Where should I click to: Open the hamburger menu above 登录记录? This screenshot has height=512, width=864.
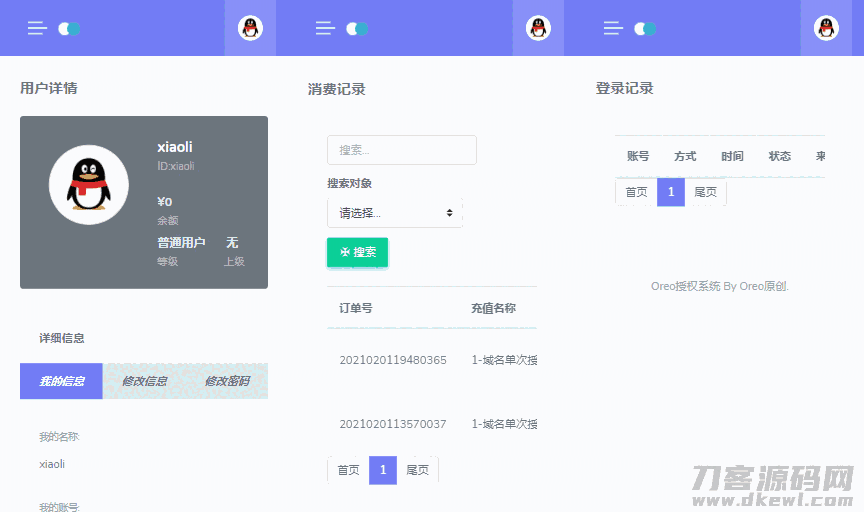click(613, 28)
